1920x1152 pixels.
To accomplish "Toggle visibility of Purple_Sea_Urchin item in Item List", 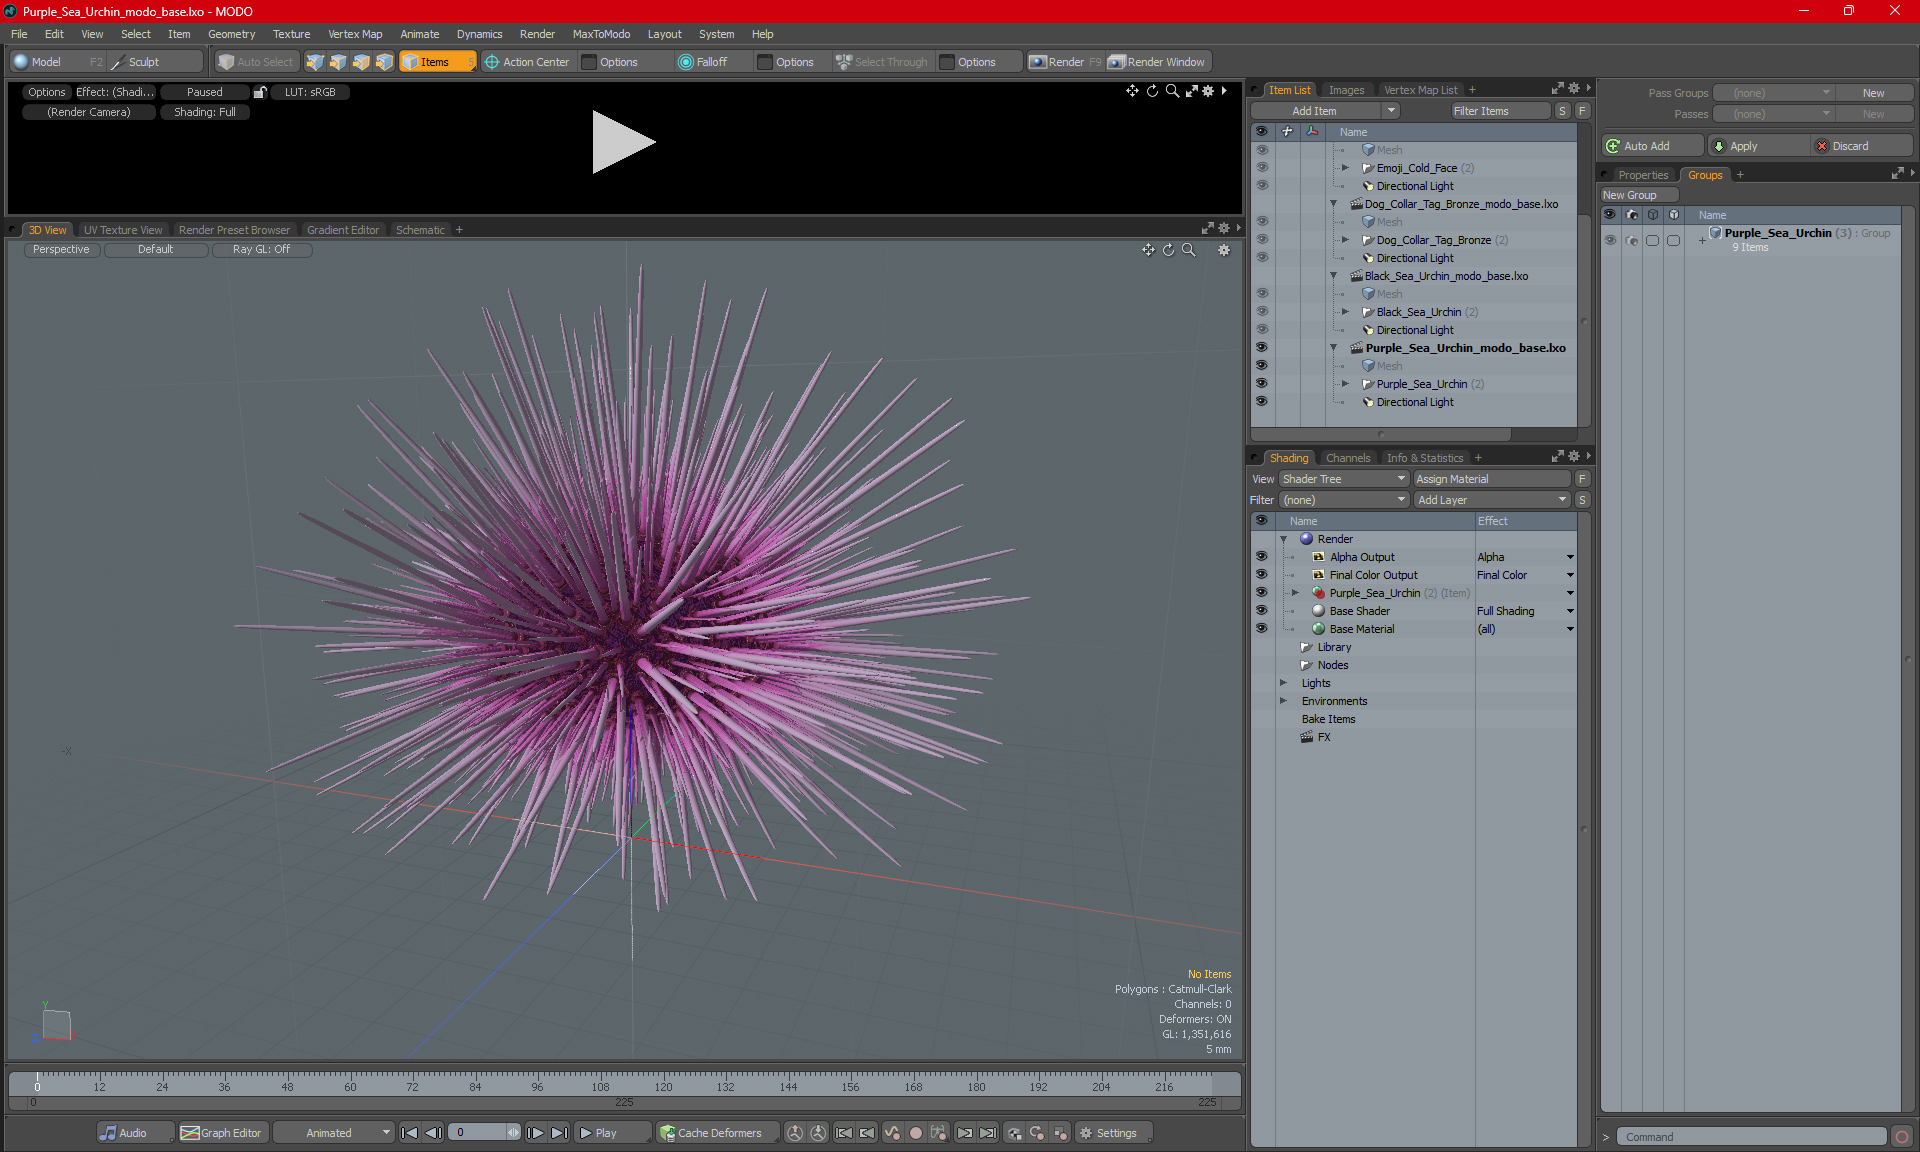I will (1262, 384).
